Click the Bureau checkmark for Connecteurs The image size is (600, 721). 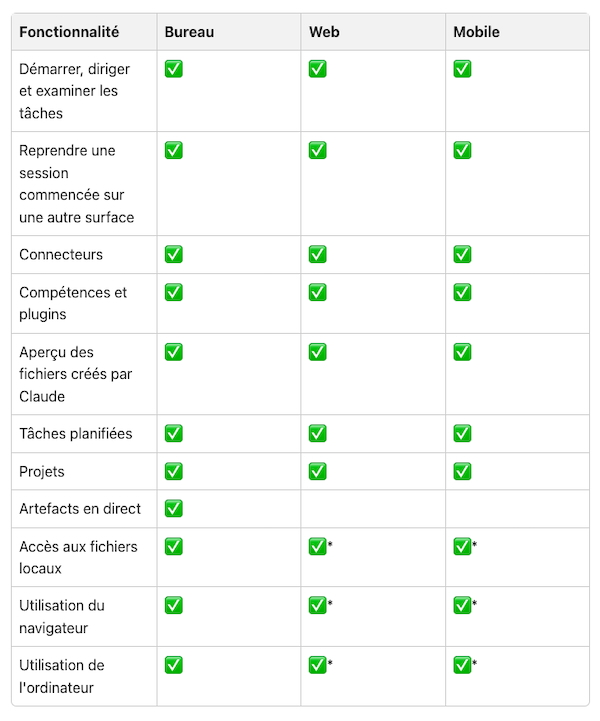coord(173,254)
